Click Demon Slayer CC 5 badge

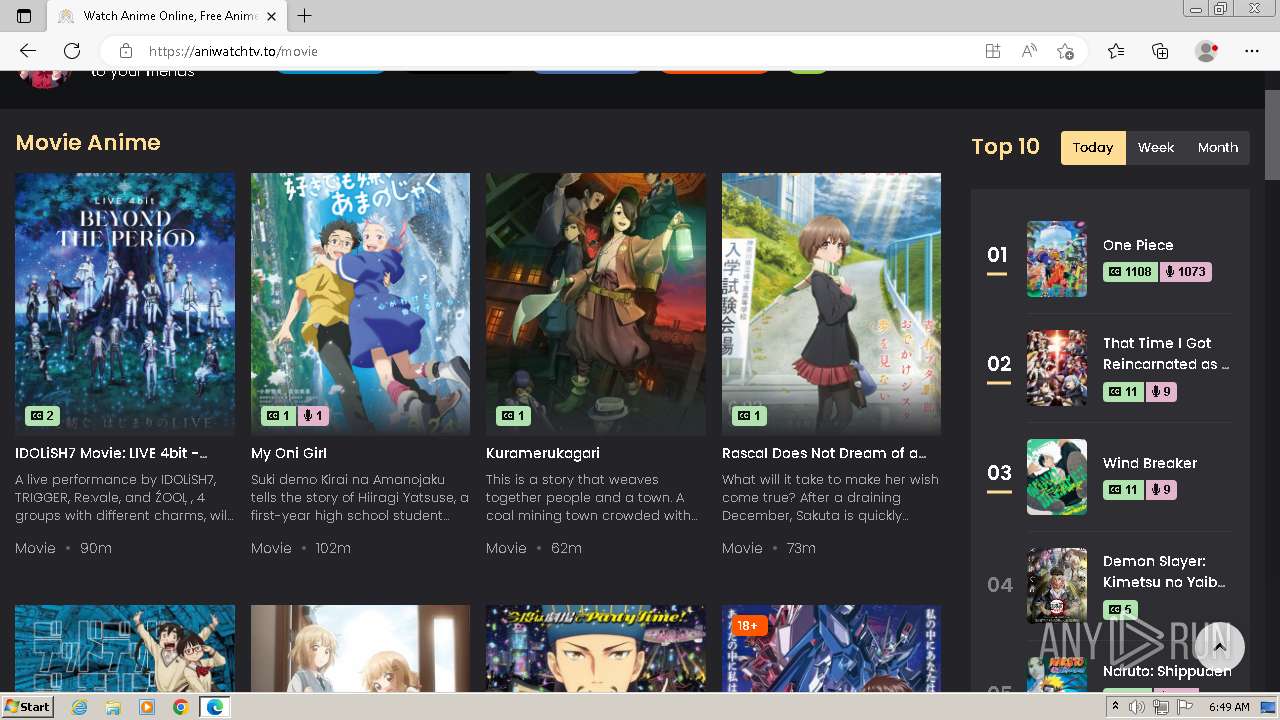coord(1120,609)
